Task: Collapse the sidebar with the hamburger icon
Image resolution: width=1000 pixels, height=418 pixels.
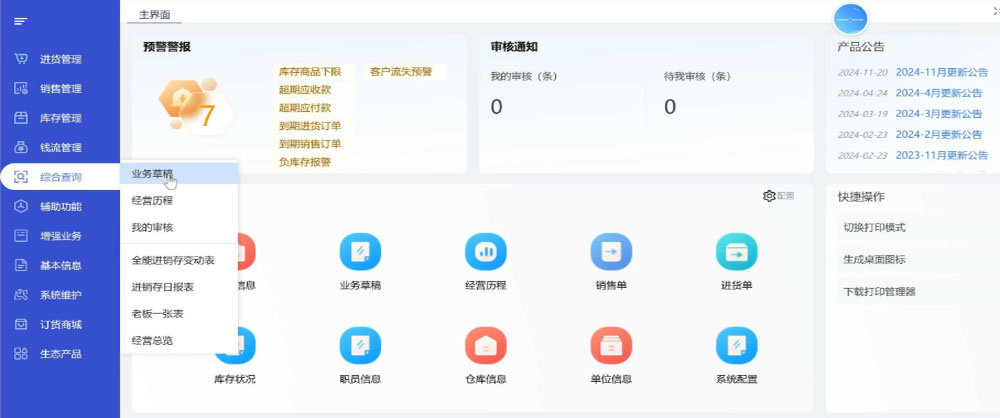Action: 20,21
